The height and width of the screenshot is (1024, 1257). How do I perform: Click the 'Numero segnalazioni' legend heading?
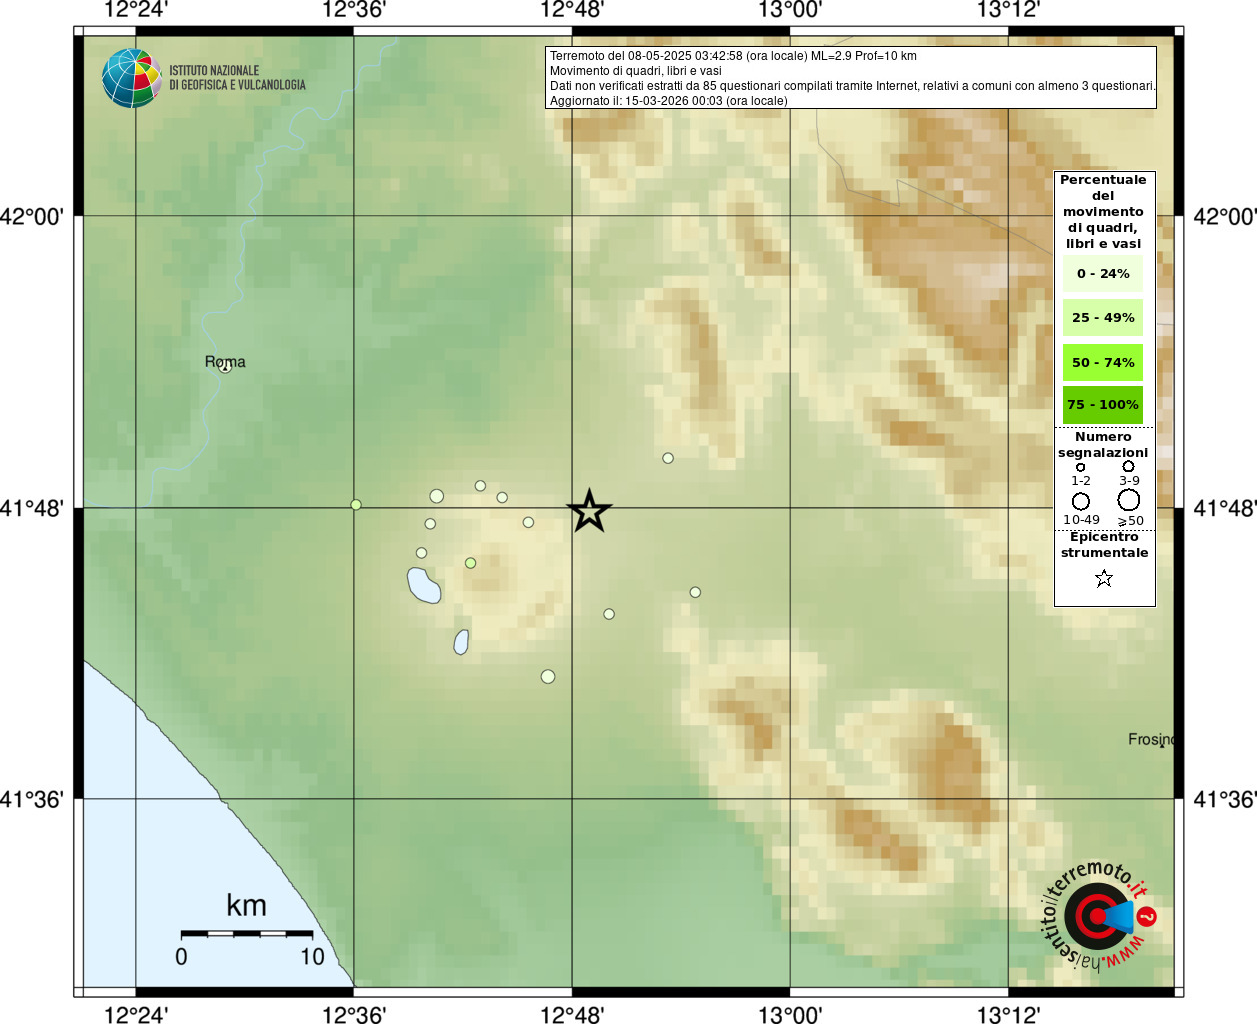[x=1103, y=444]
